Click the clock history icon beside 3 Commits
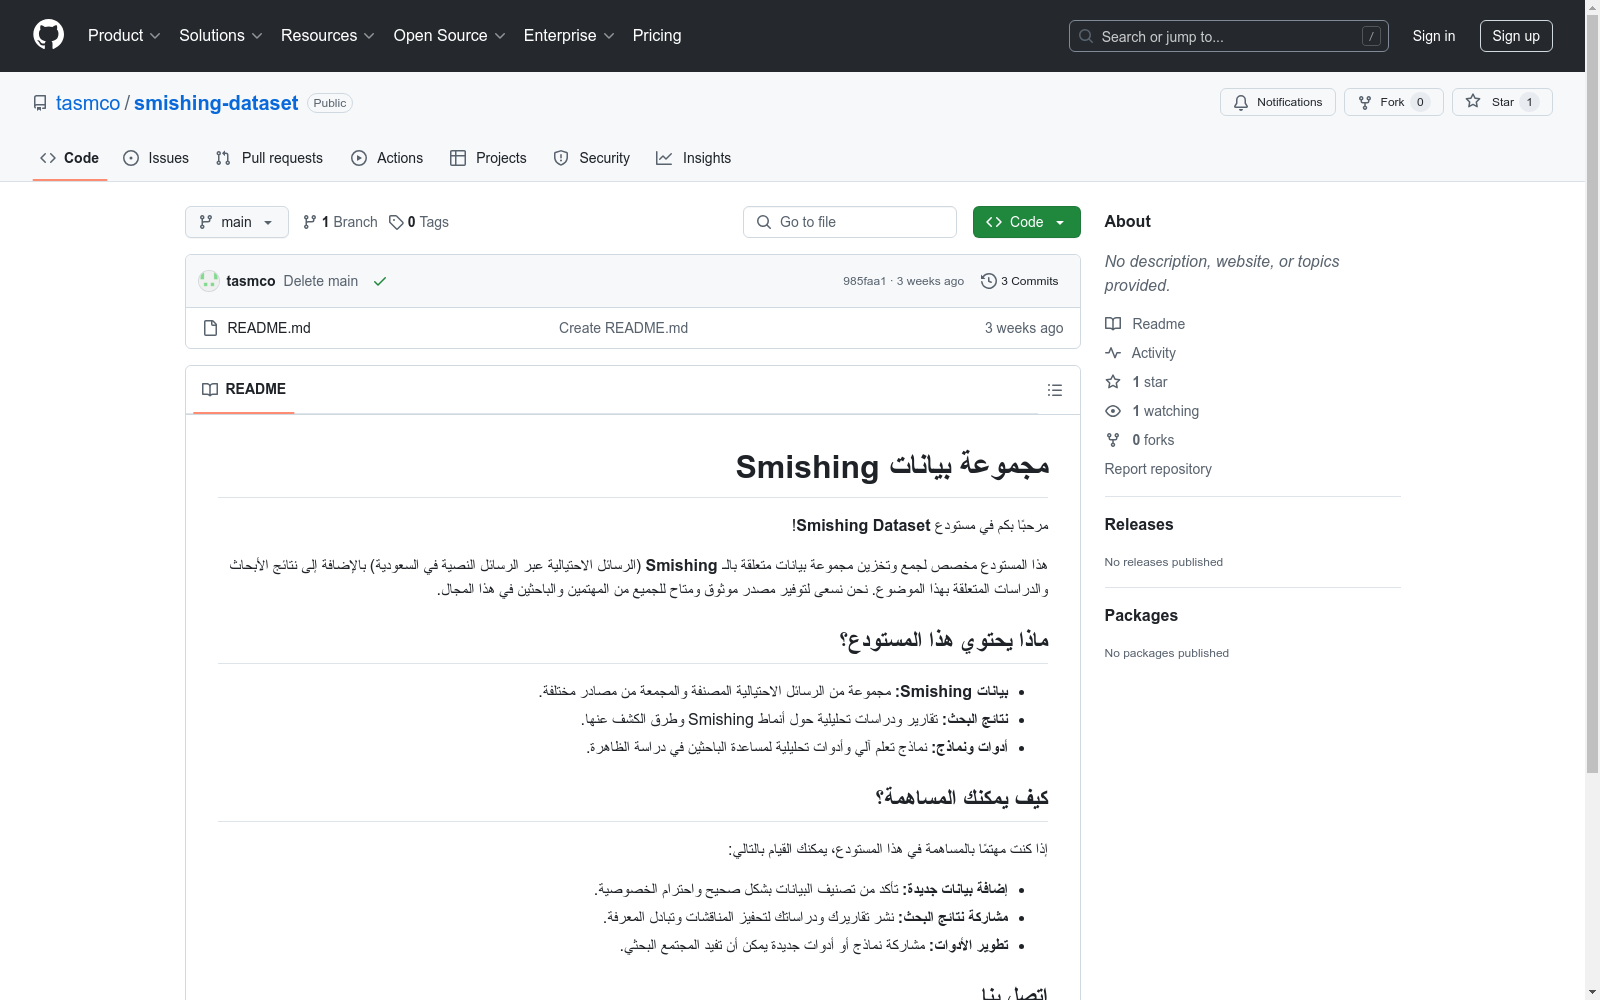 click(988, 281)
